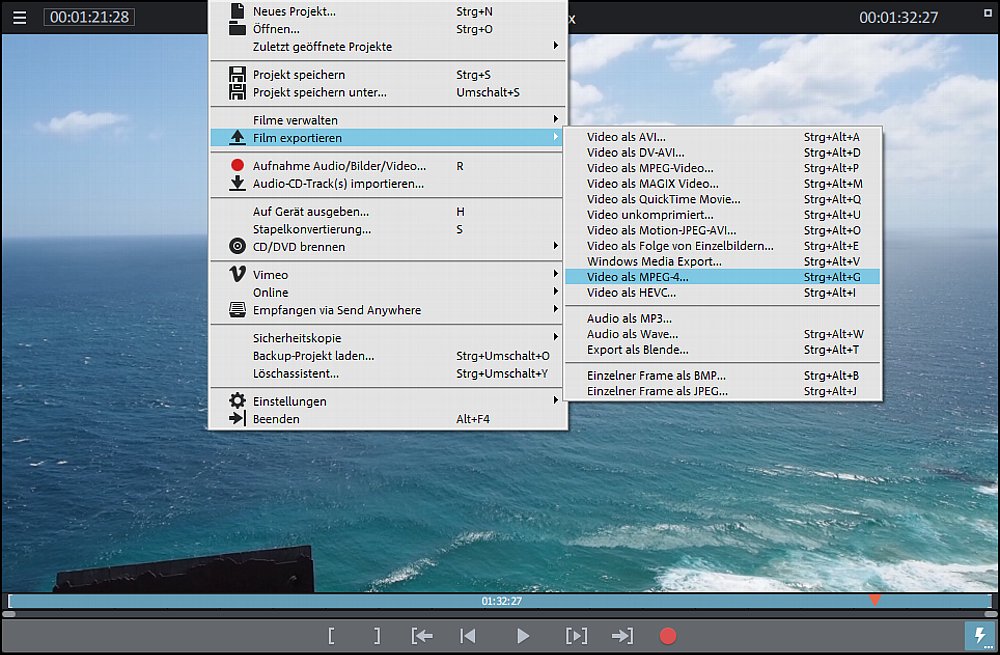
Task: Jump to range start marker
Action: (422, 636)
